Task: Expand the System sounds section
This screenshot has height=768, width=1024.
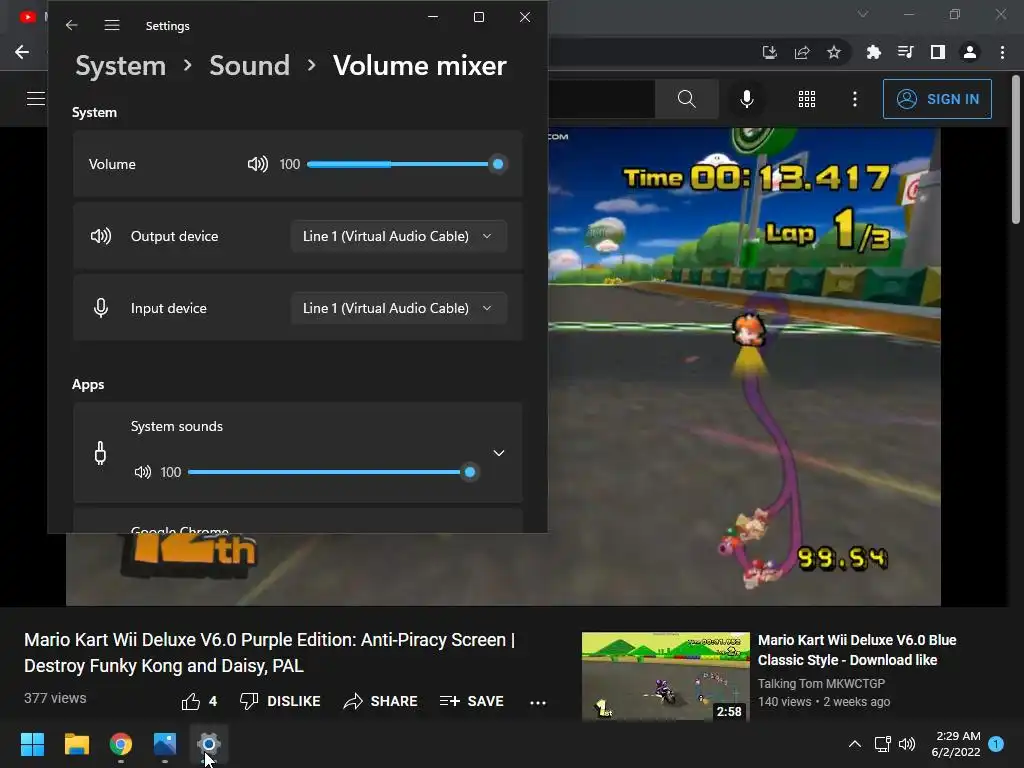Action: pyautogui.click(x=498, y=453)
